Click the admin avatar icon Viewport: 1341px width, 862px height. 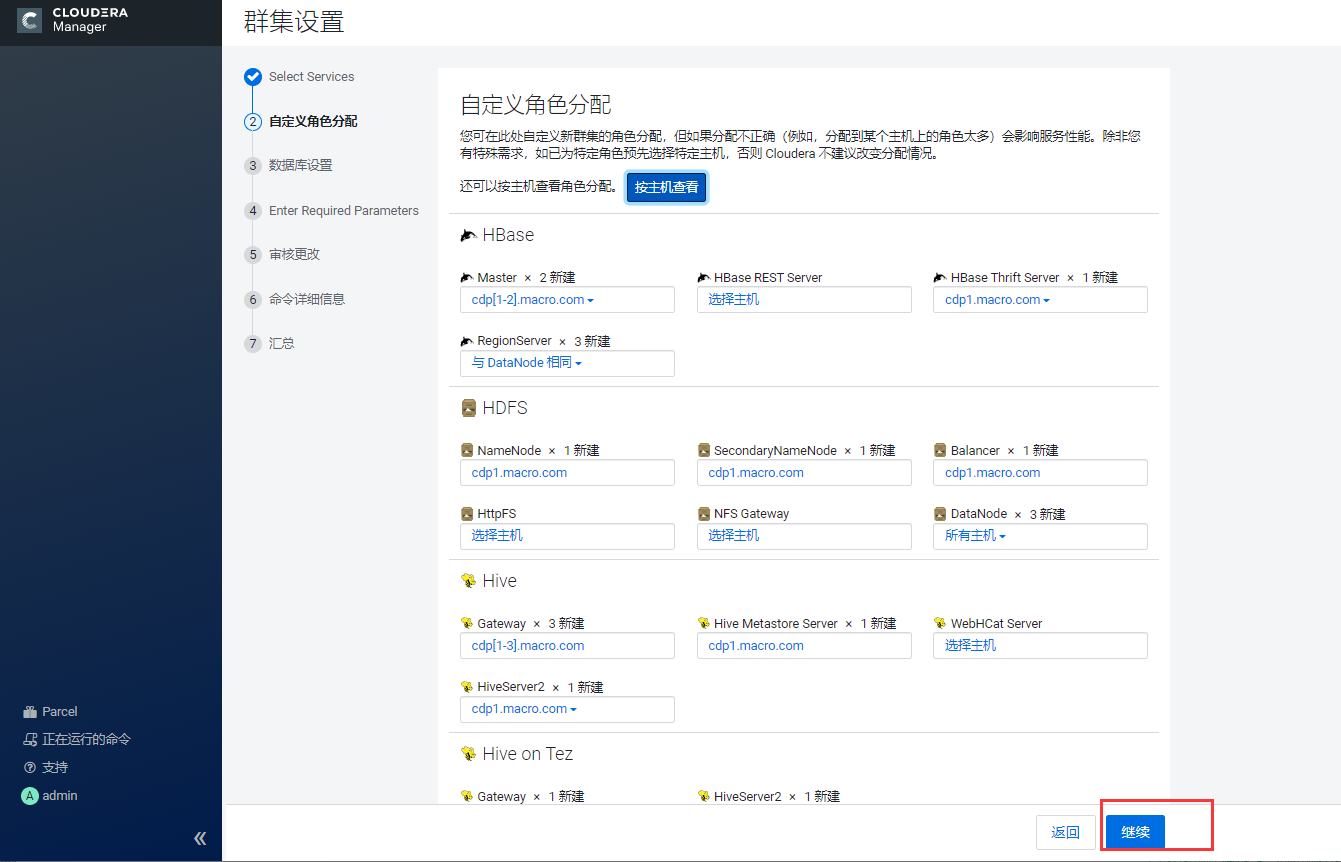pyautogui.click(x=30, y=796)
